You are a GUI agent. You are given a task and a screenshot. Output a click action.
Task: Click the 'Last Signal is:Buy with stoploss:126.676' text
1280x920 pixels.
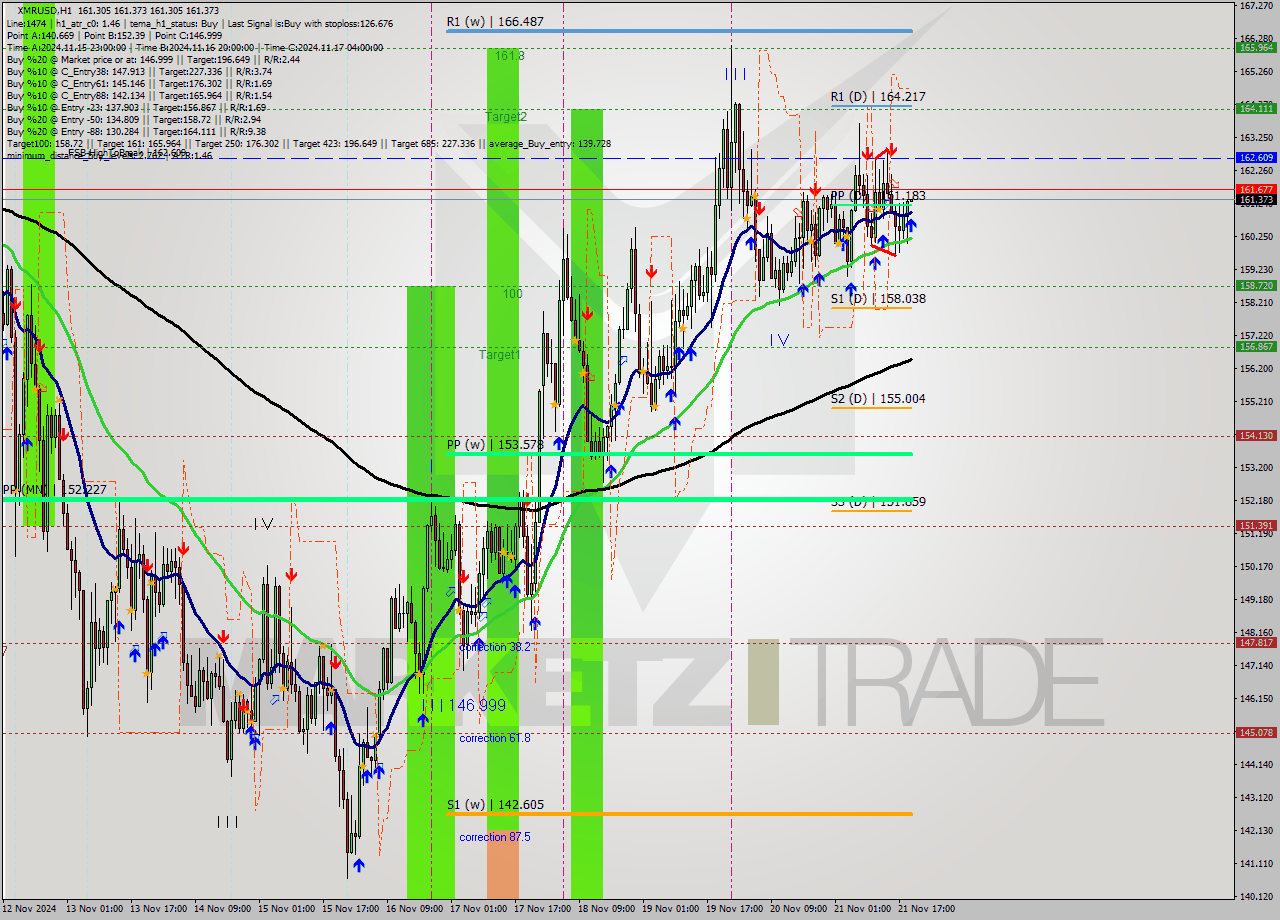click(310, 24)
